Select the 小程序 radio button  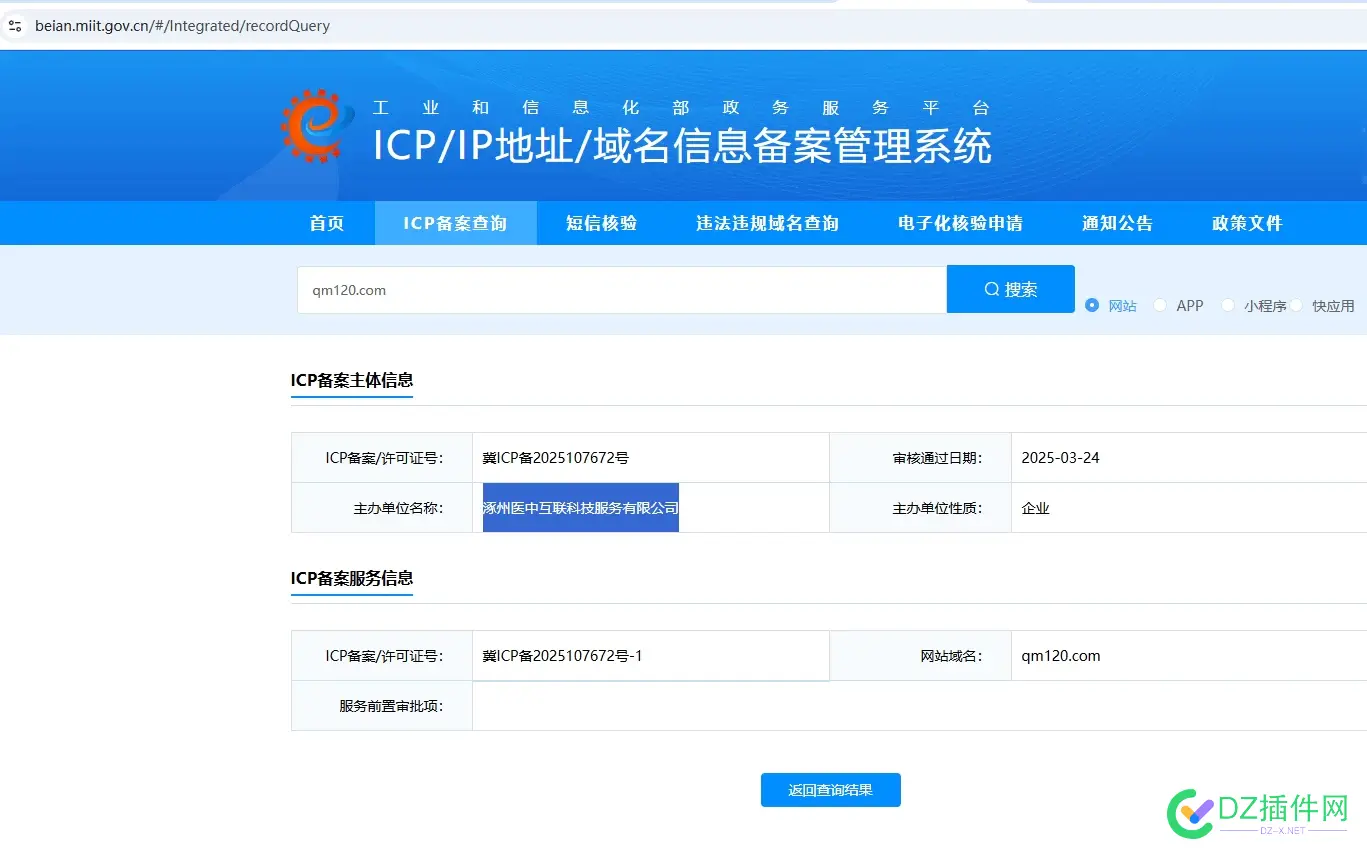(1228, 306)
